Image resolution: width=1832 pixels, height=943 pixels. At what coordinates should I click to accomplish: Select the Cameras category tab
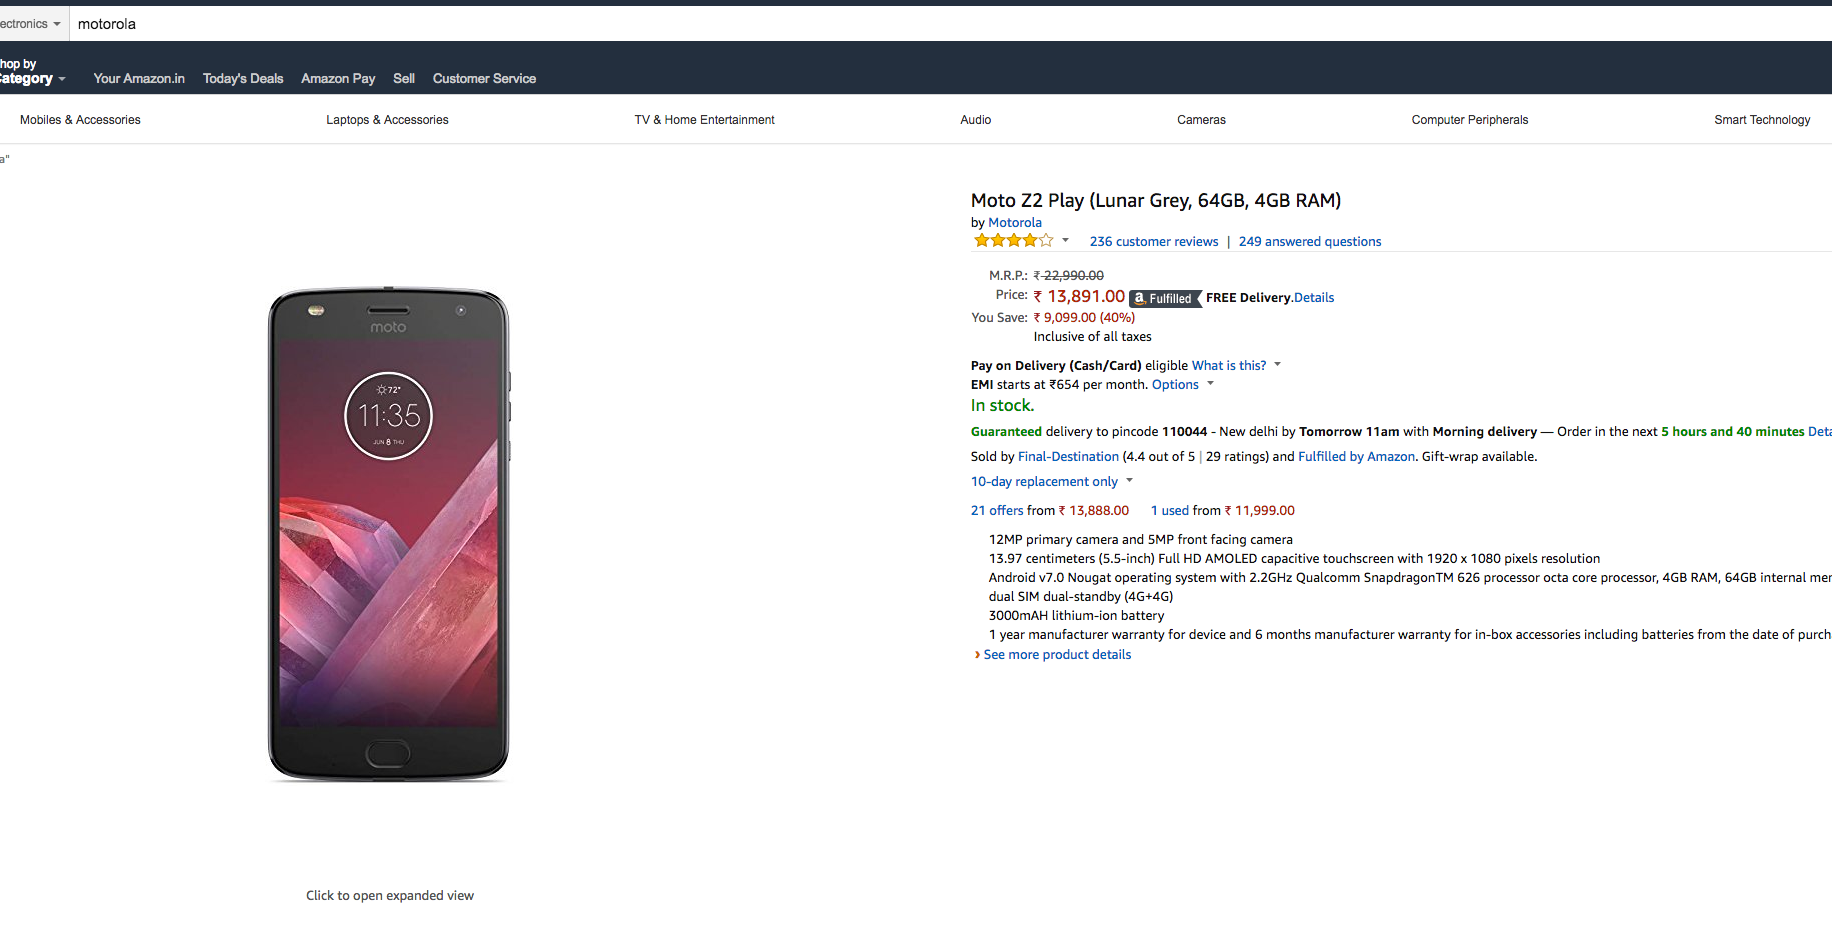(1201, 120)
